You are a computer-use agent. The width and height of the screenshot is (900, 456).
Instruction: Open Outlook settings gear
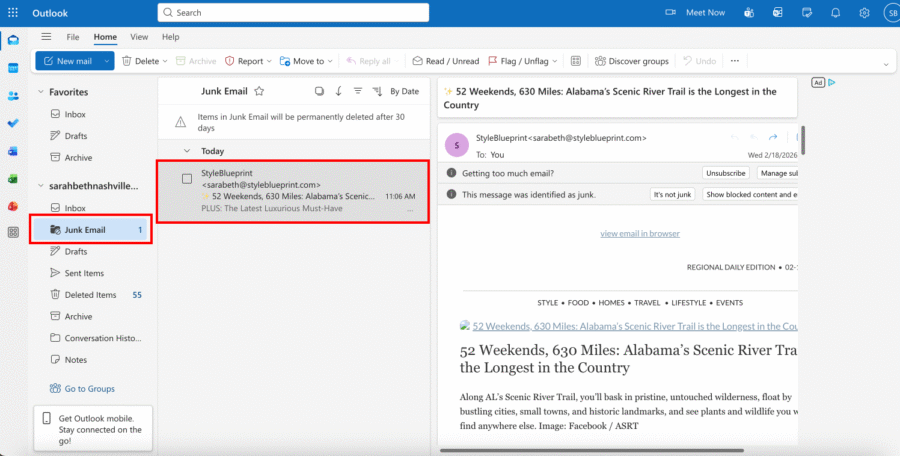(x=864, y=13)
